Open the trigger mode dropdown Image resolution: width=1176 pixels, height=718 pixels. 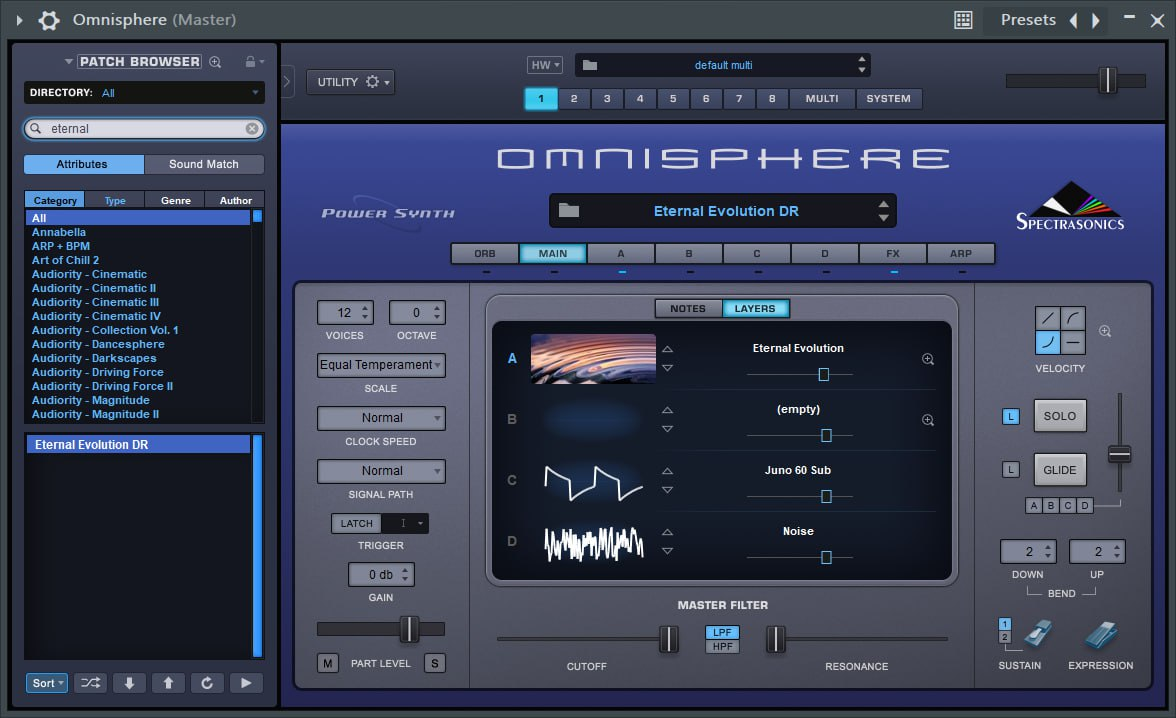(x=406, y=524)
